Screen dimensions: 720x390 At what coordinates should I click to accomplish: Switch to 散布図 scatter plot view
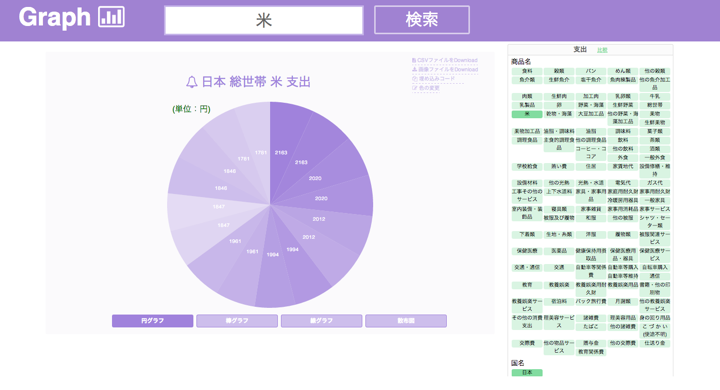(406, 321)
